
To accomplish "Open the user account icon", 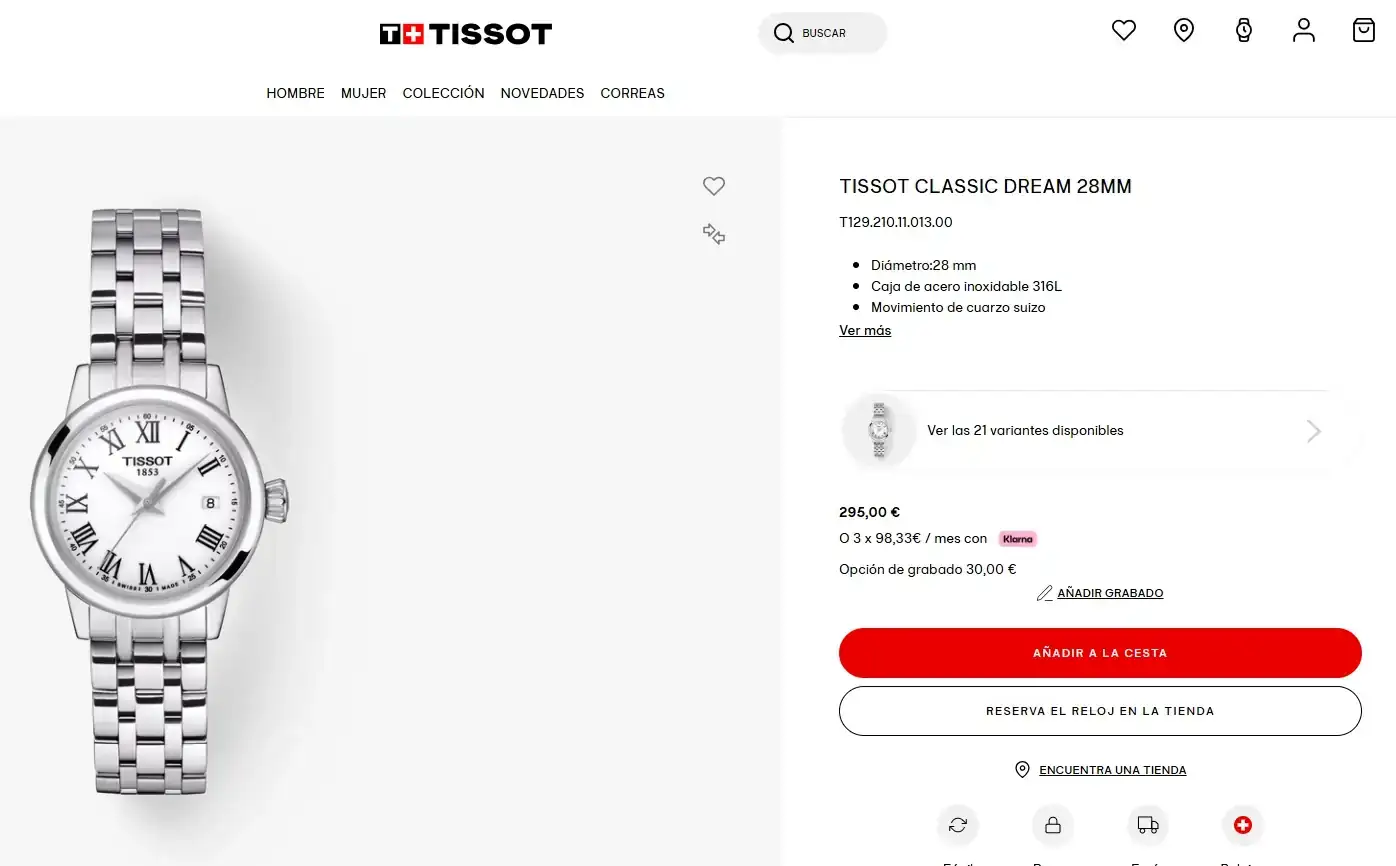I will (x=1304, y=31).
